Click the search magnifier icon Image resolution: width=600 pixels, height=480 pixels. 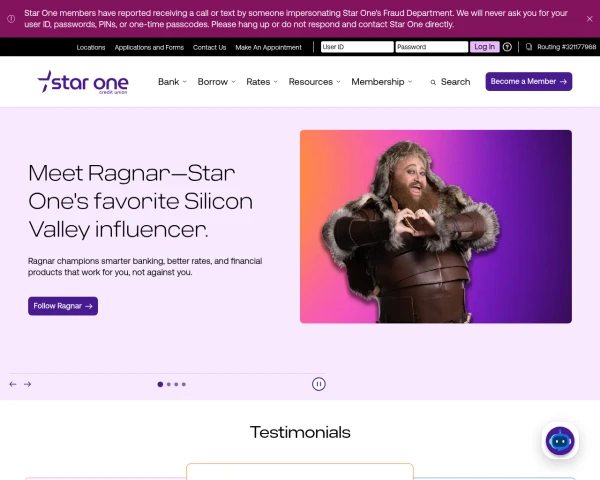(433, 82)
